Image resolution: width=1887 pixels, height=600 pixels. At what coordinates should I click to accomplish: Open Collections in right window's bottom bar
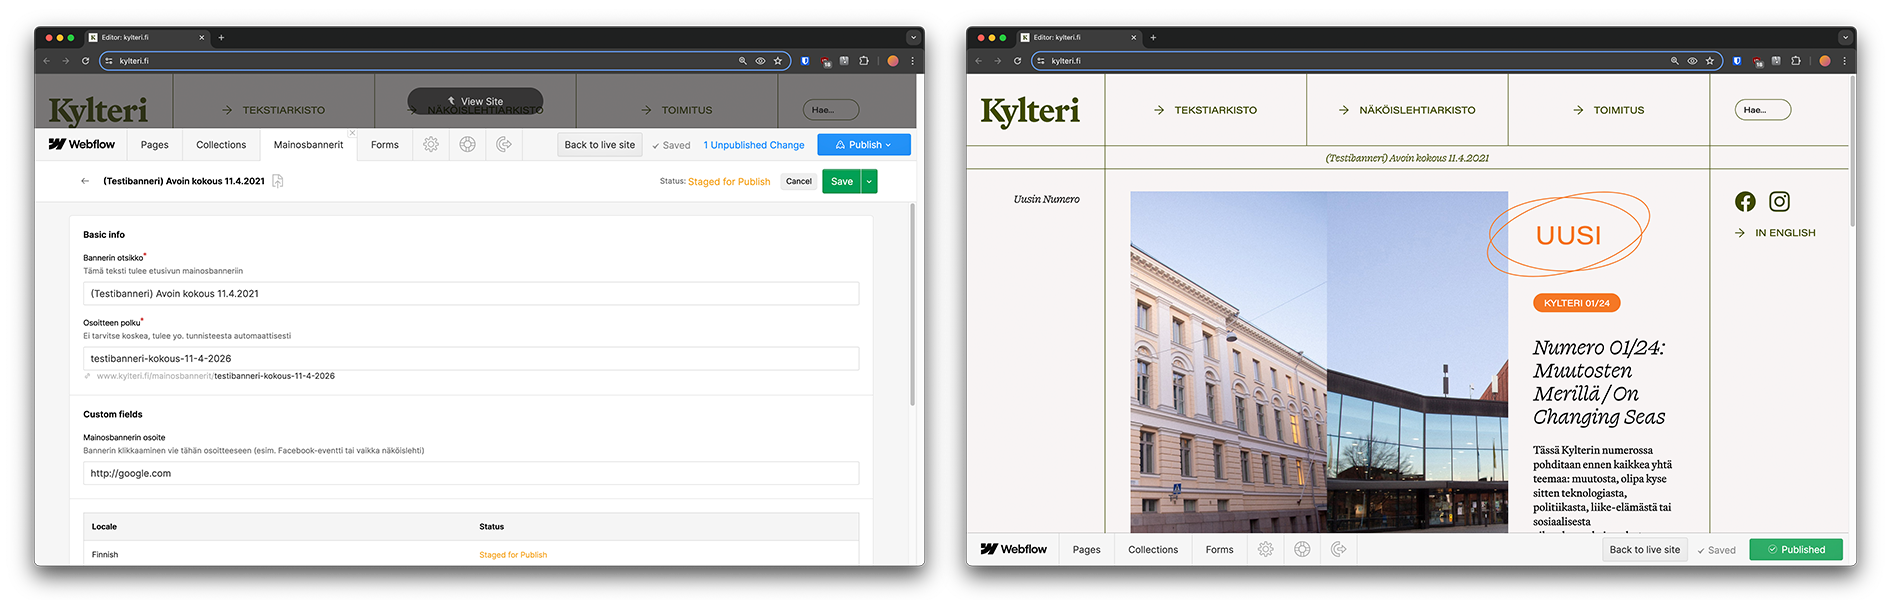[x=1153, y=549]
